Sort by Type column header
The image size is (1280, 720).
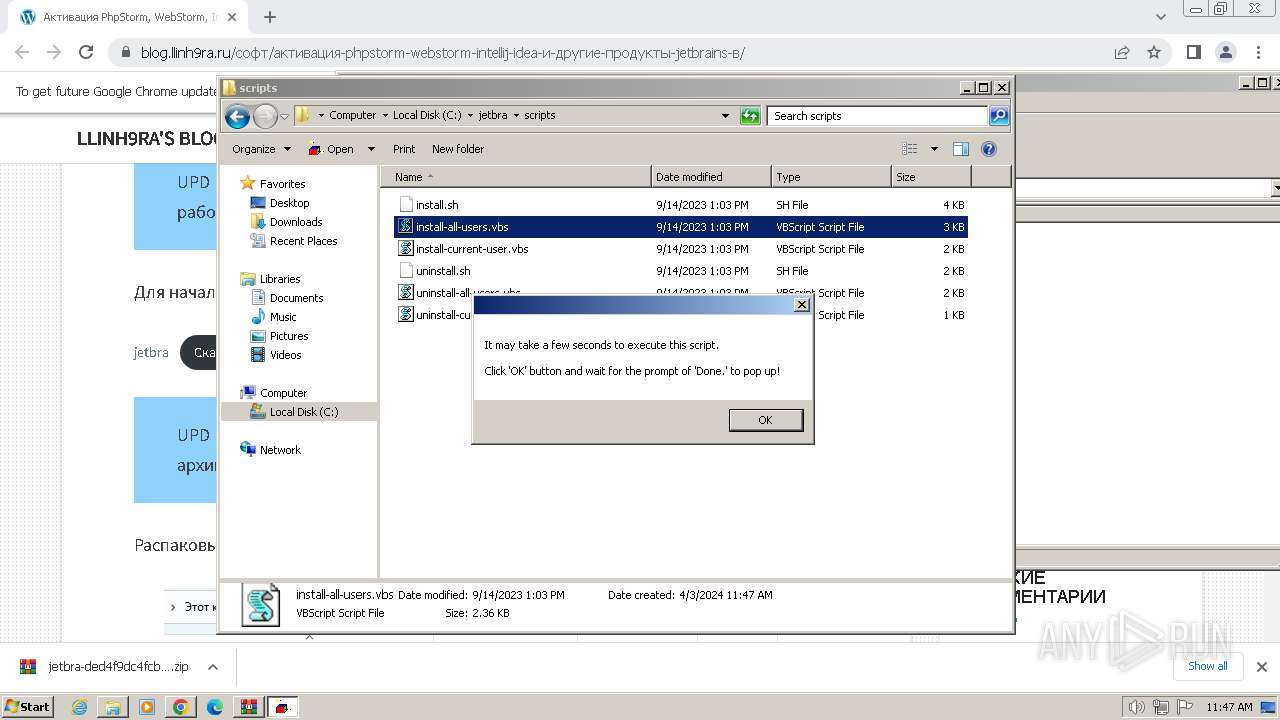coord(831,177)
